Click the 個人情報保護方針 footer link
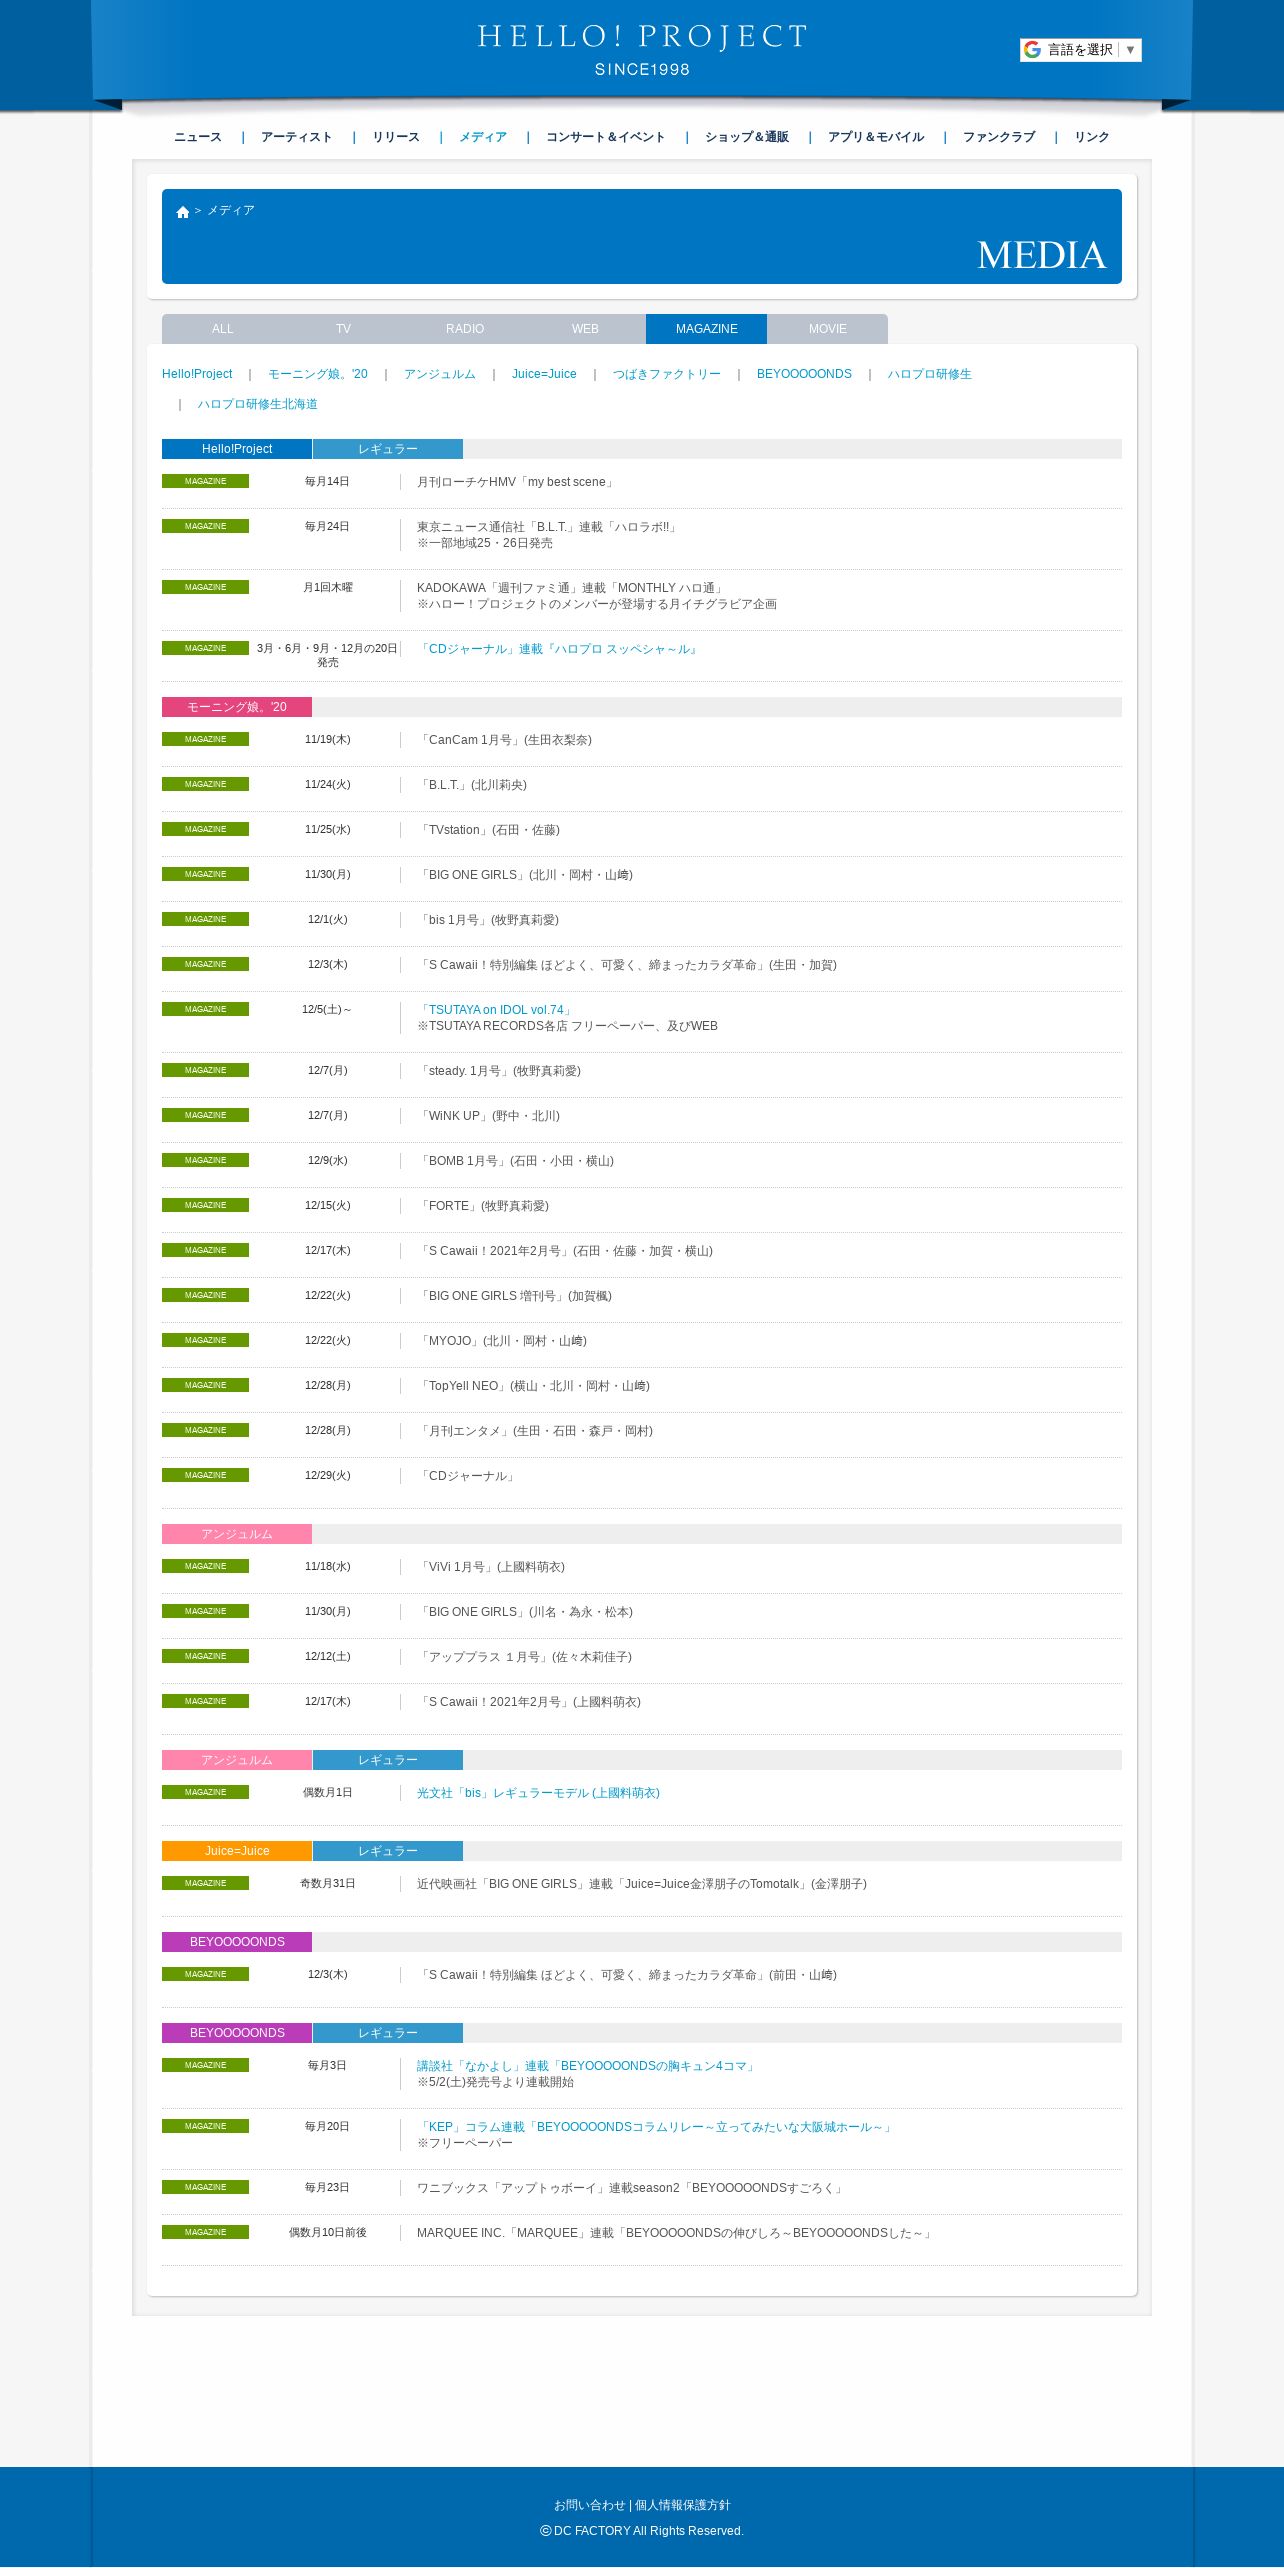 (683, 2505)
